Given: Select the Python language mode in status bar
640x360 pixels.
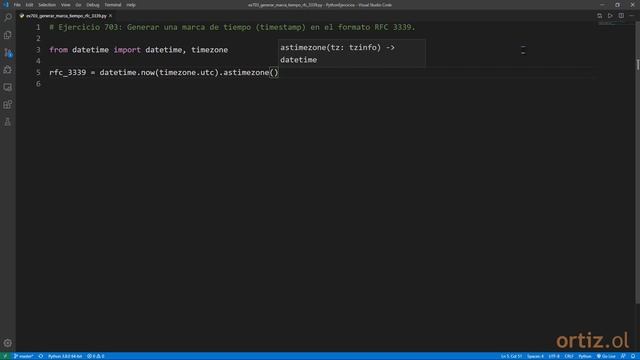Looking at the screenshot, I should coord(585,356).
